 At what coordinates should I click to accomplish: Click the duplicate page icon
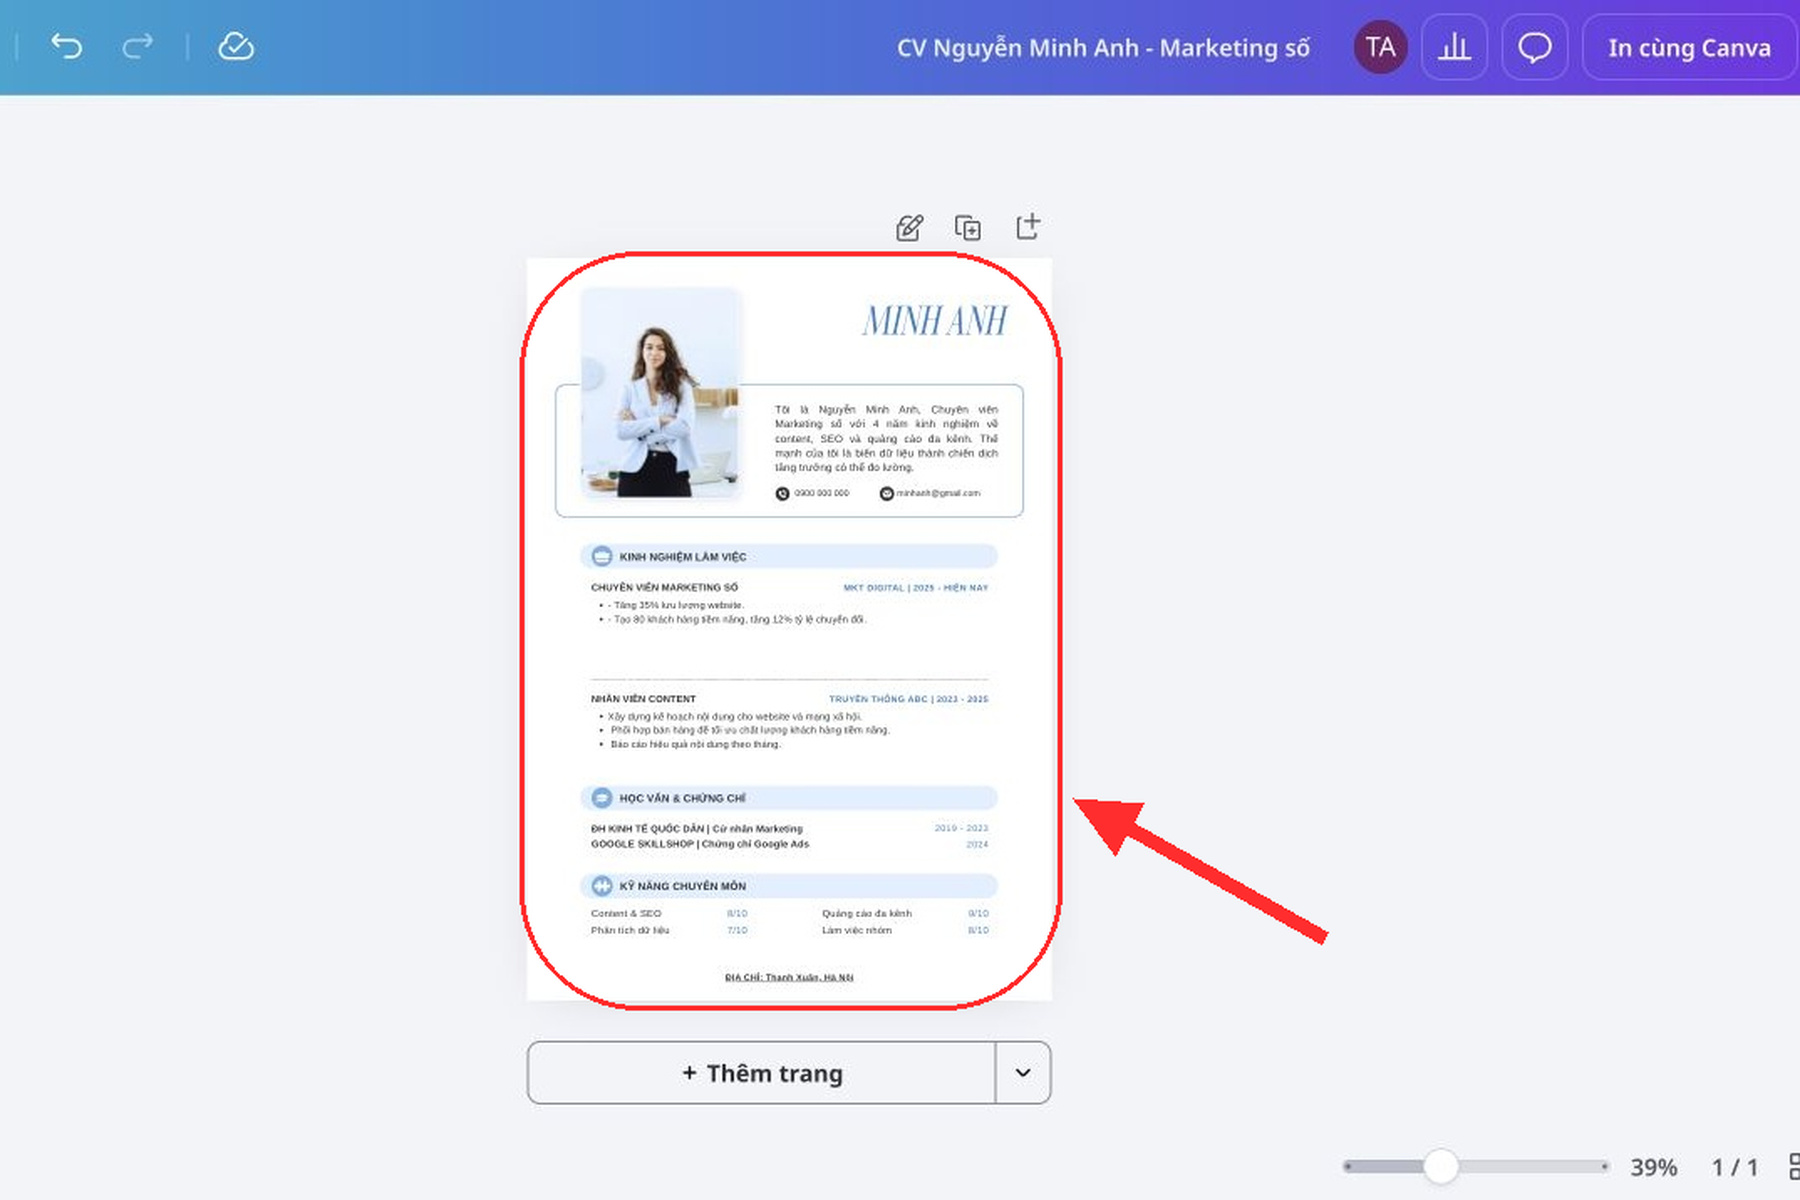[x=968, y=228]
